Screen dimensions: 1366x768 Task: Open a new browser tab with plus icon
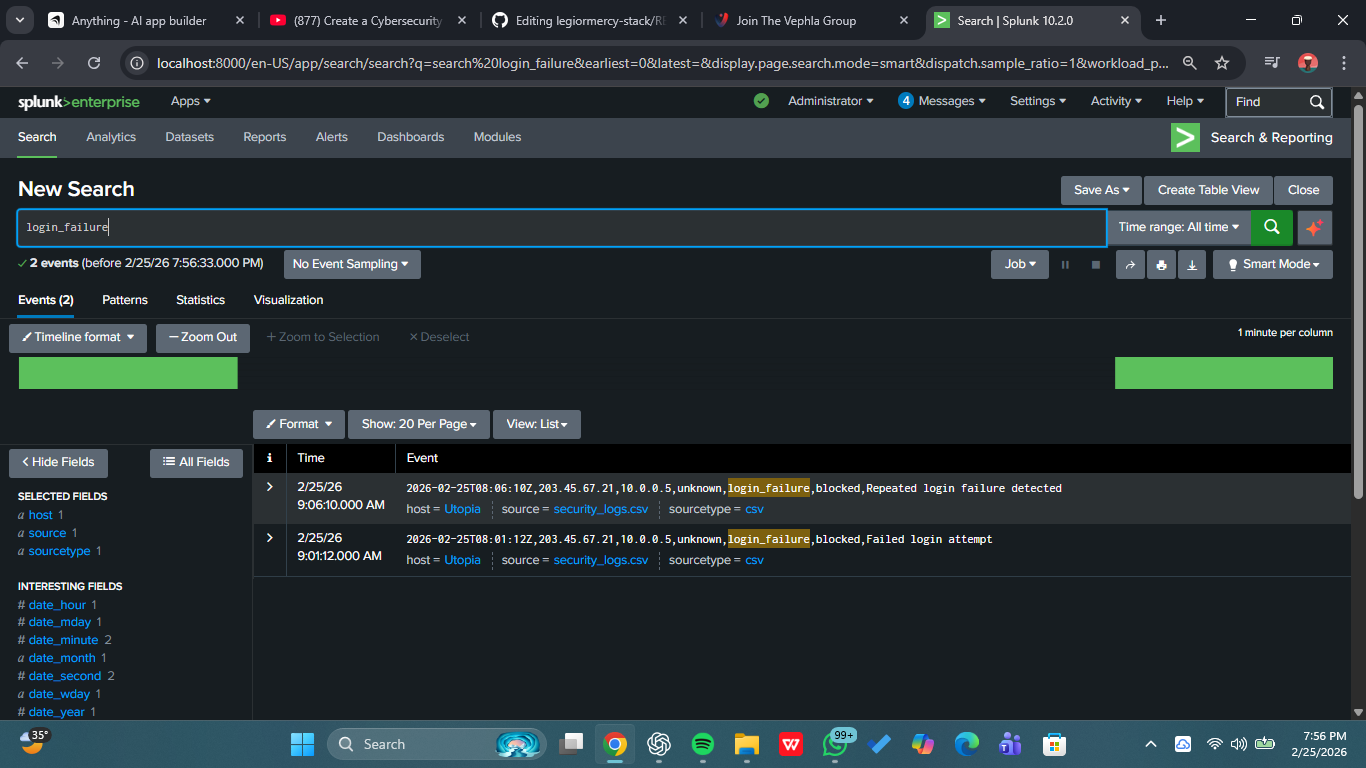tap(1161, 20)
